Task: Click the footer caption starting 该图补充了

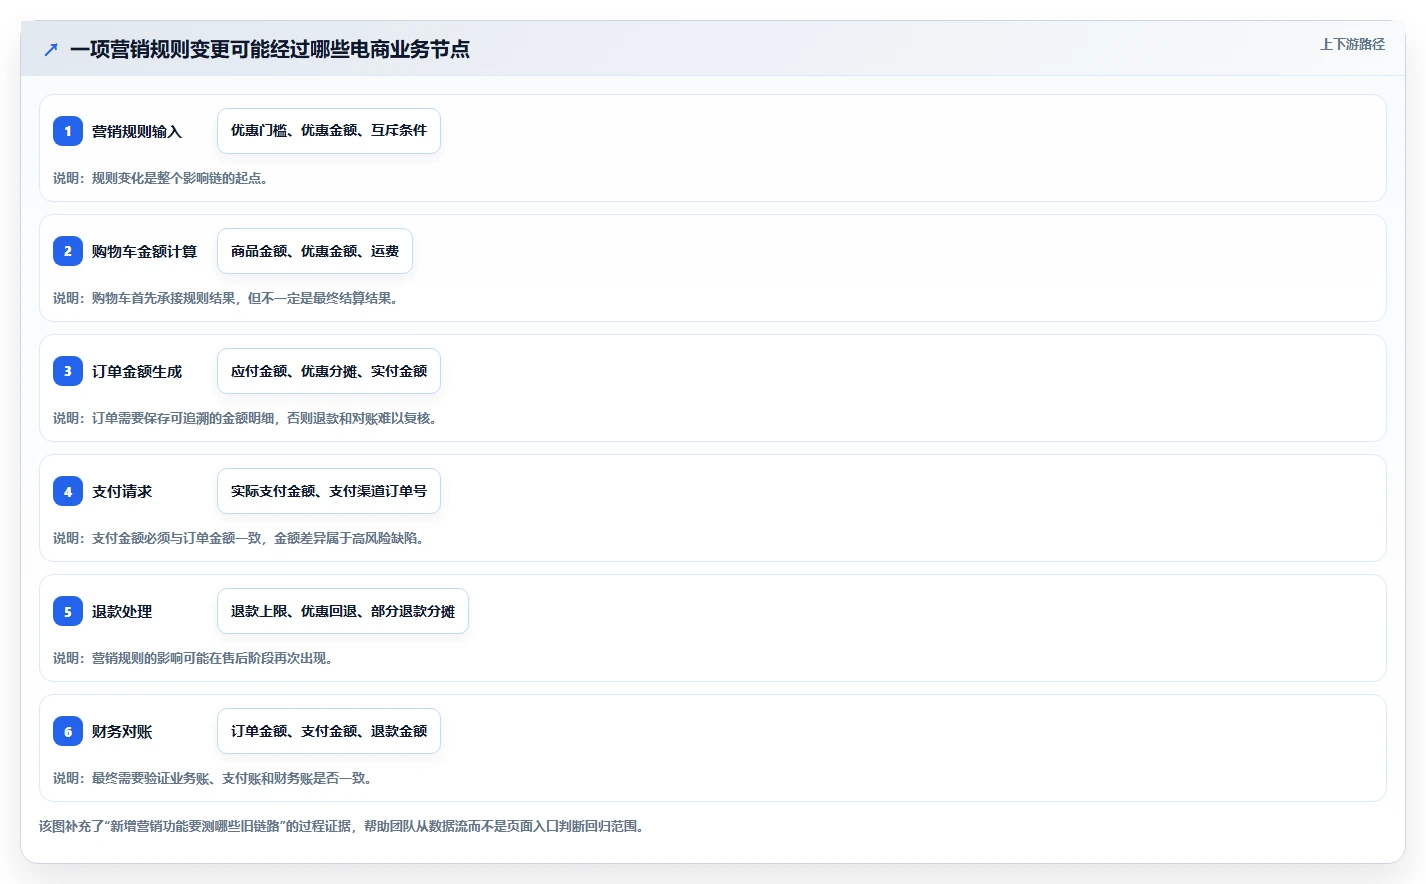Action: pos(342,826)
